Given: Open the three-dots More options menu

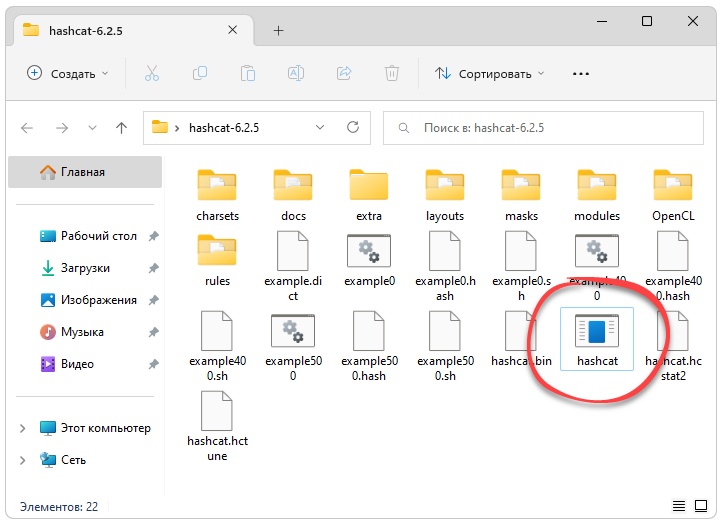Looking at the screenshot, I should (x=581, y=74).
